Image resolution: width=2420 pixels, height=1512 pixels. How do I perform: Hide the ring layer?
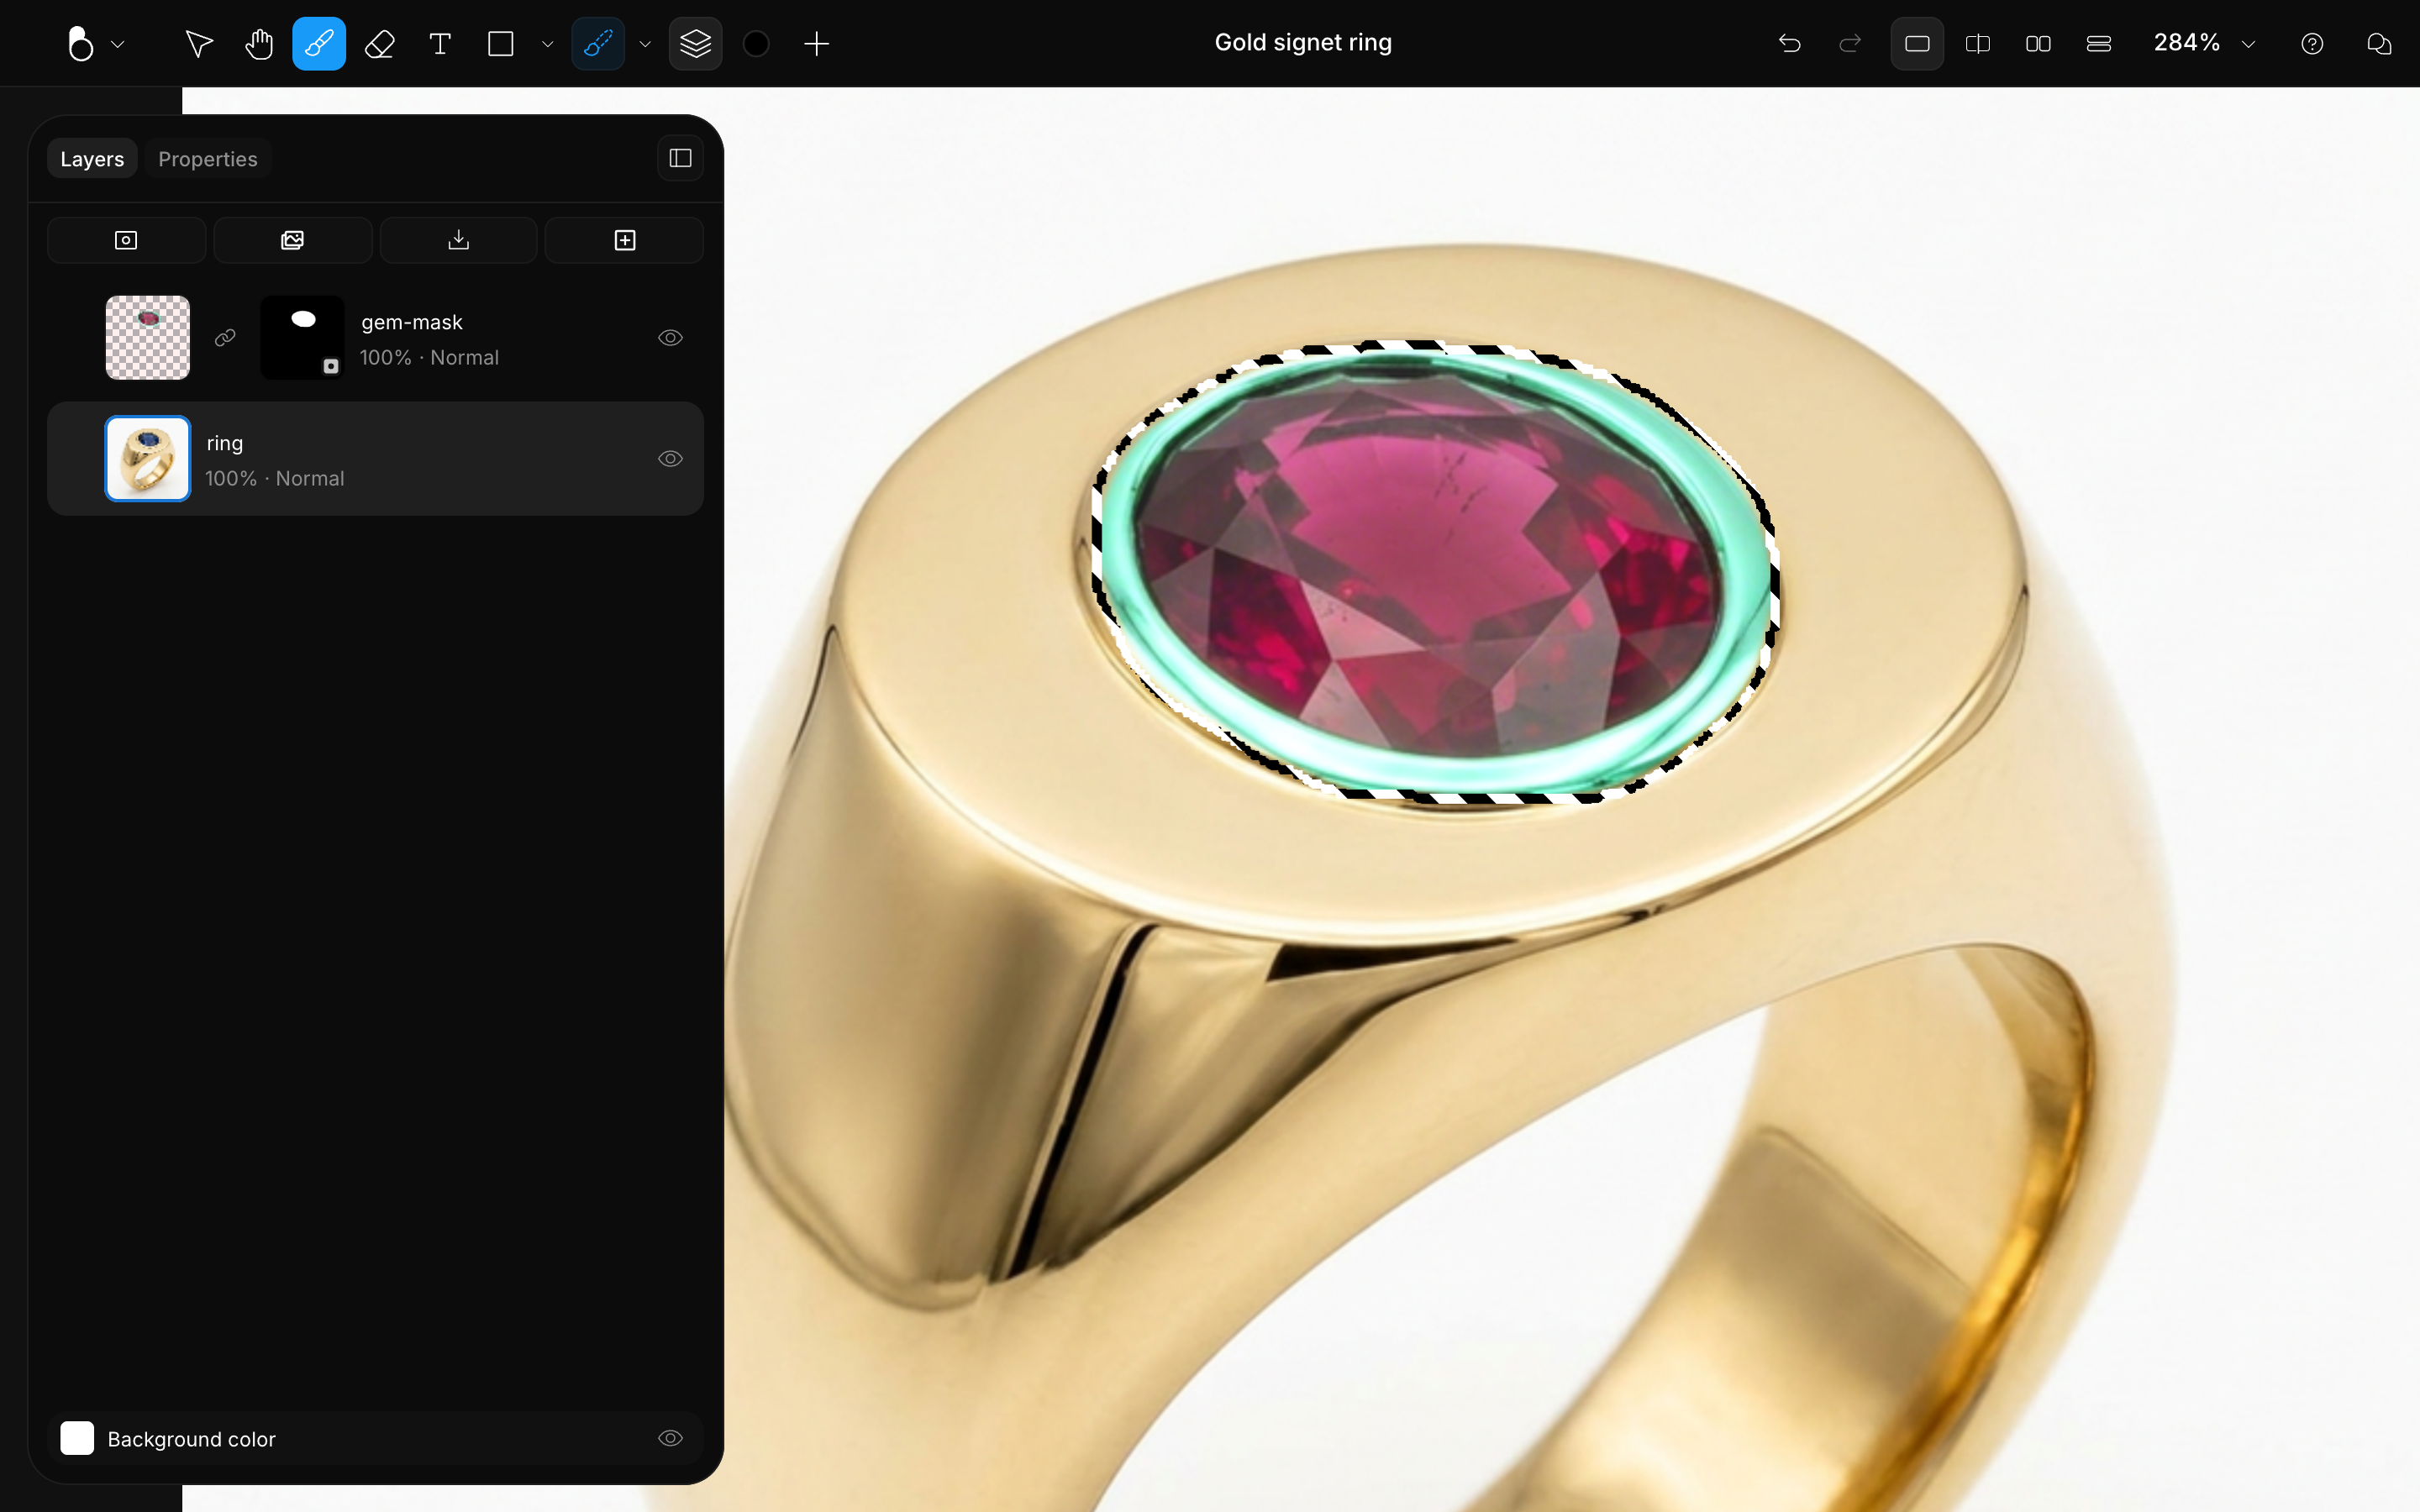tap(670, 459)
